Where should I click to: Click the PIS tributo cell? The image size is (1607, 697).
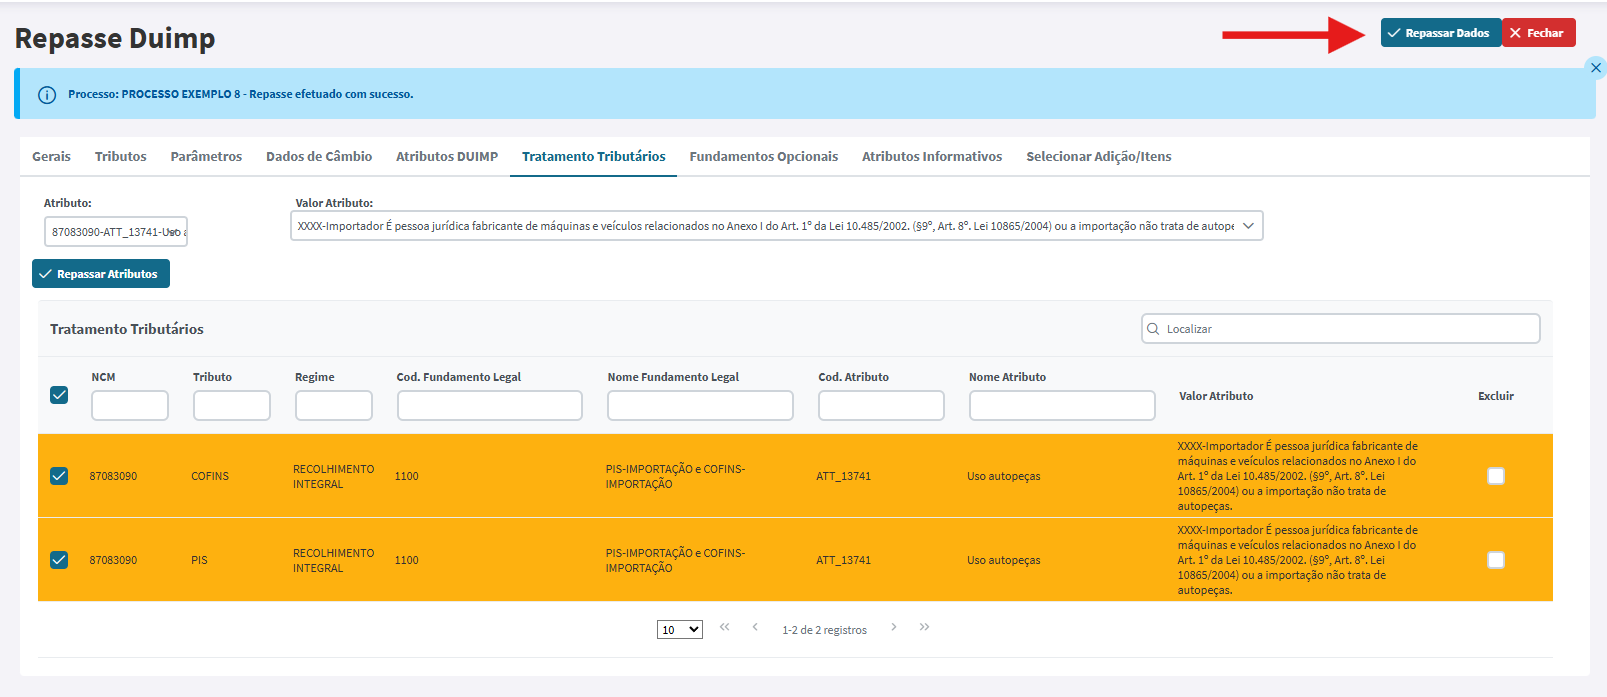(x=199, y=560)
